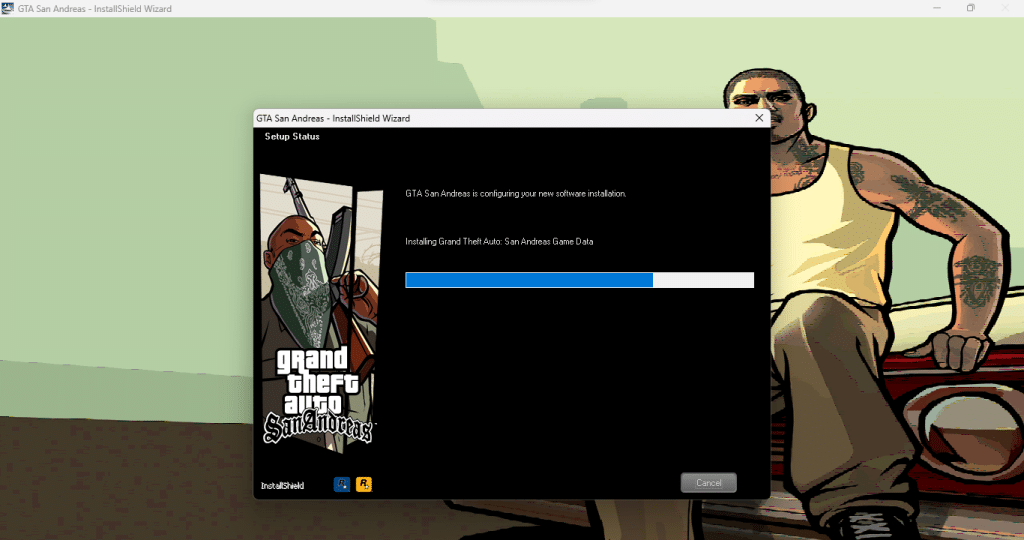
Task: Click the white unfilled part of progress bar
Action: click(x=703, y=280)
